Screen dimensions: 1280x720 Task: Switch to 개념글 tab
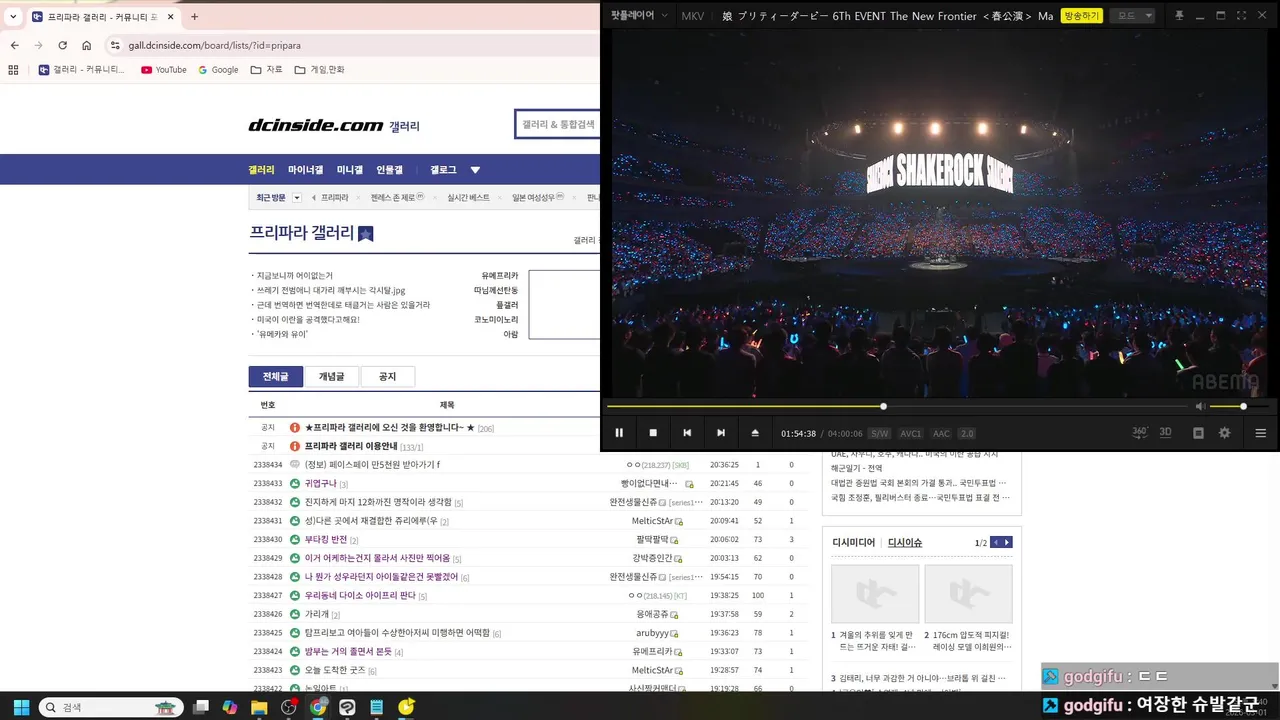click(331, 376)
